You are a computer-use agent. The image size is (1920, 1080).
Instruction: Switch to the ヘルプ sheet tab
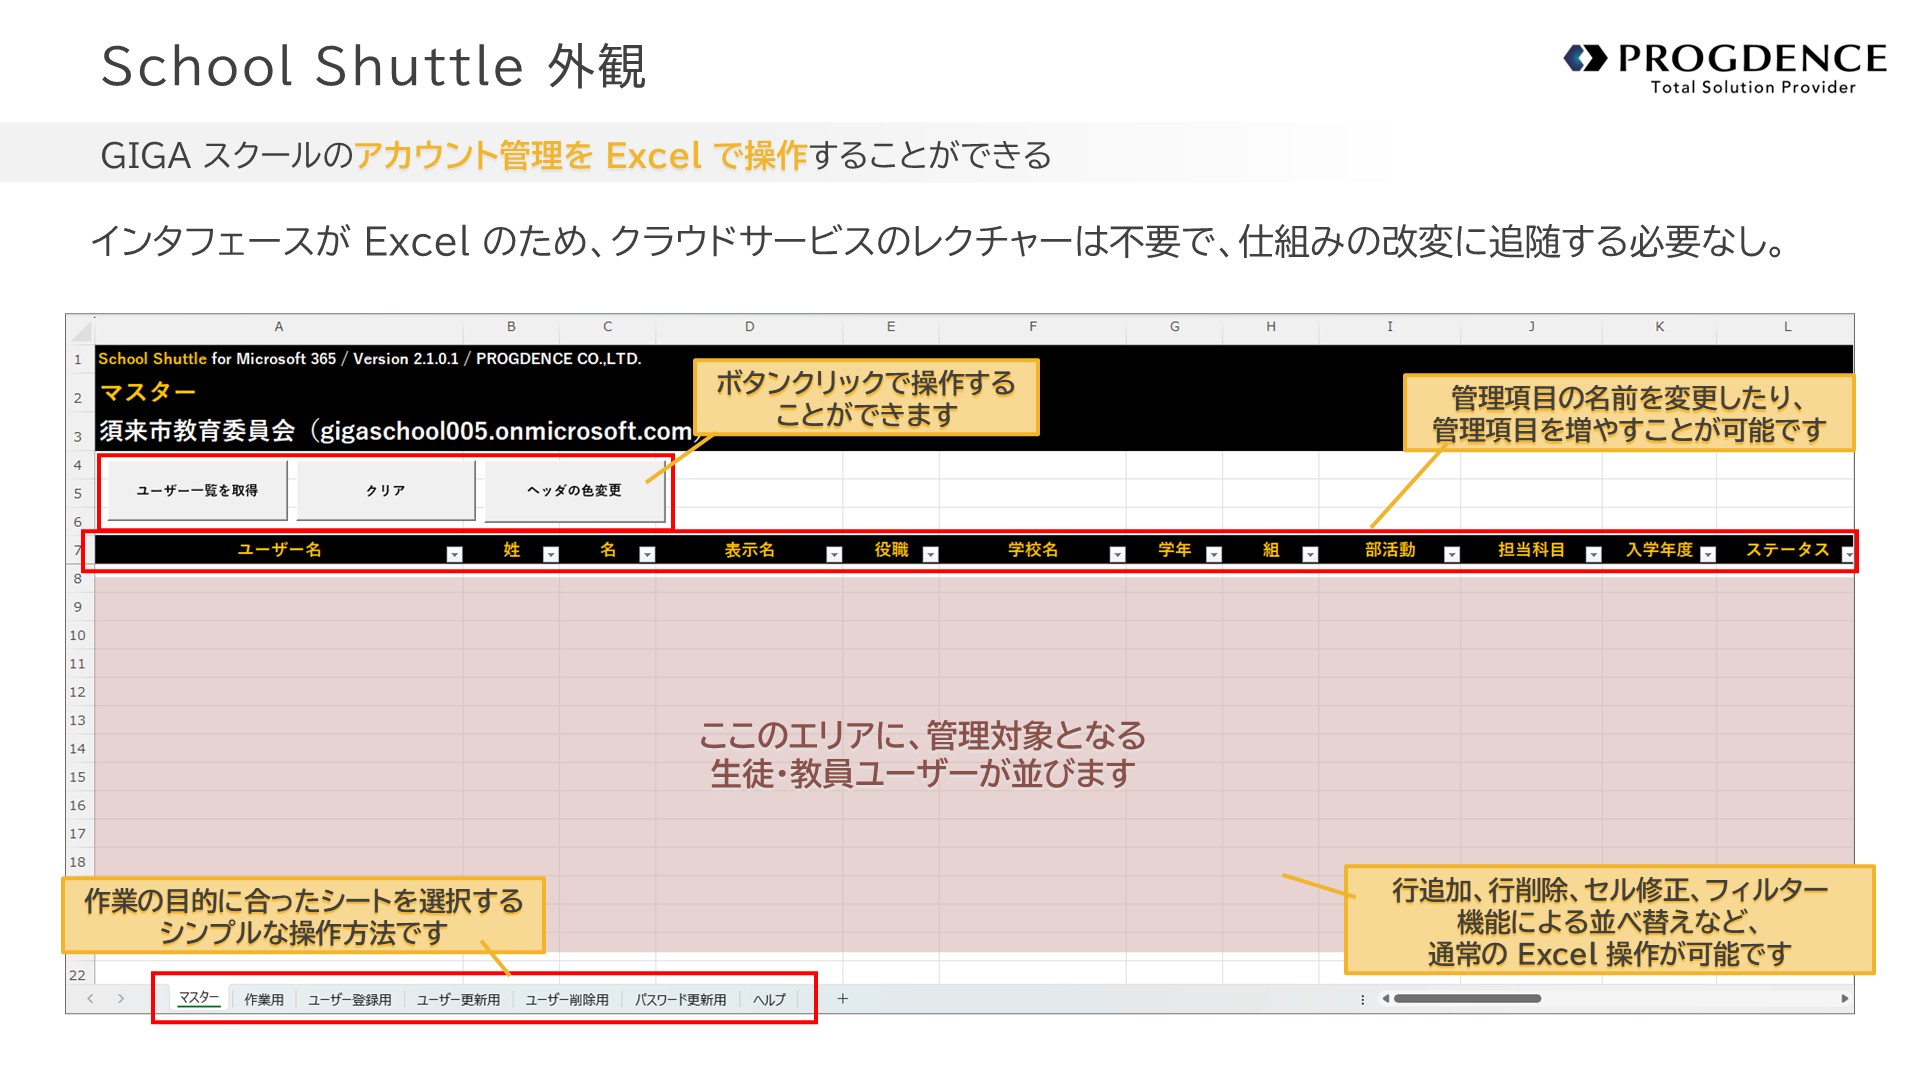click(769, 999)
